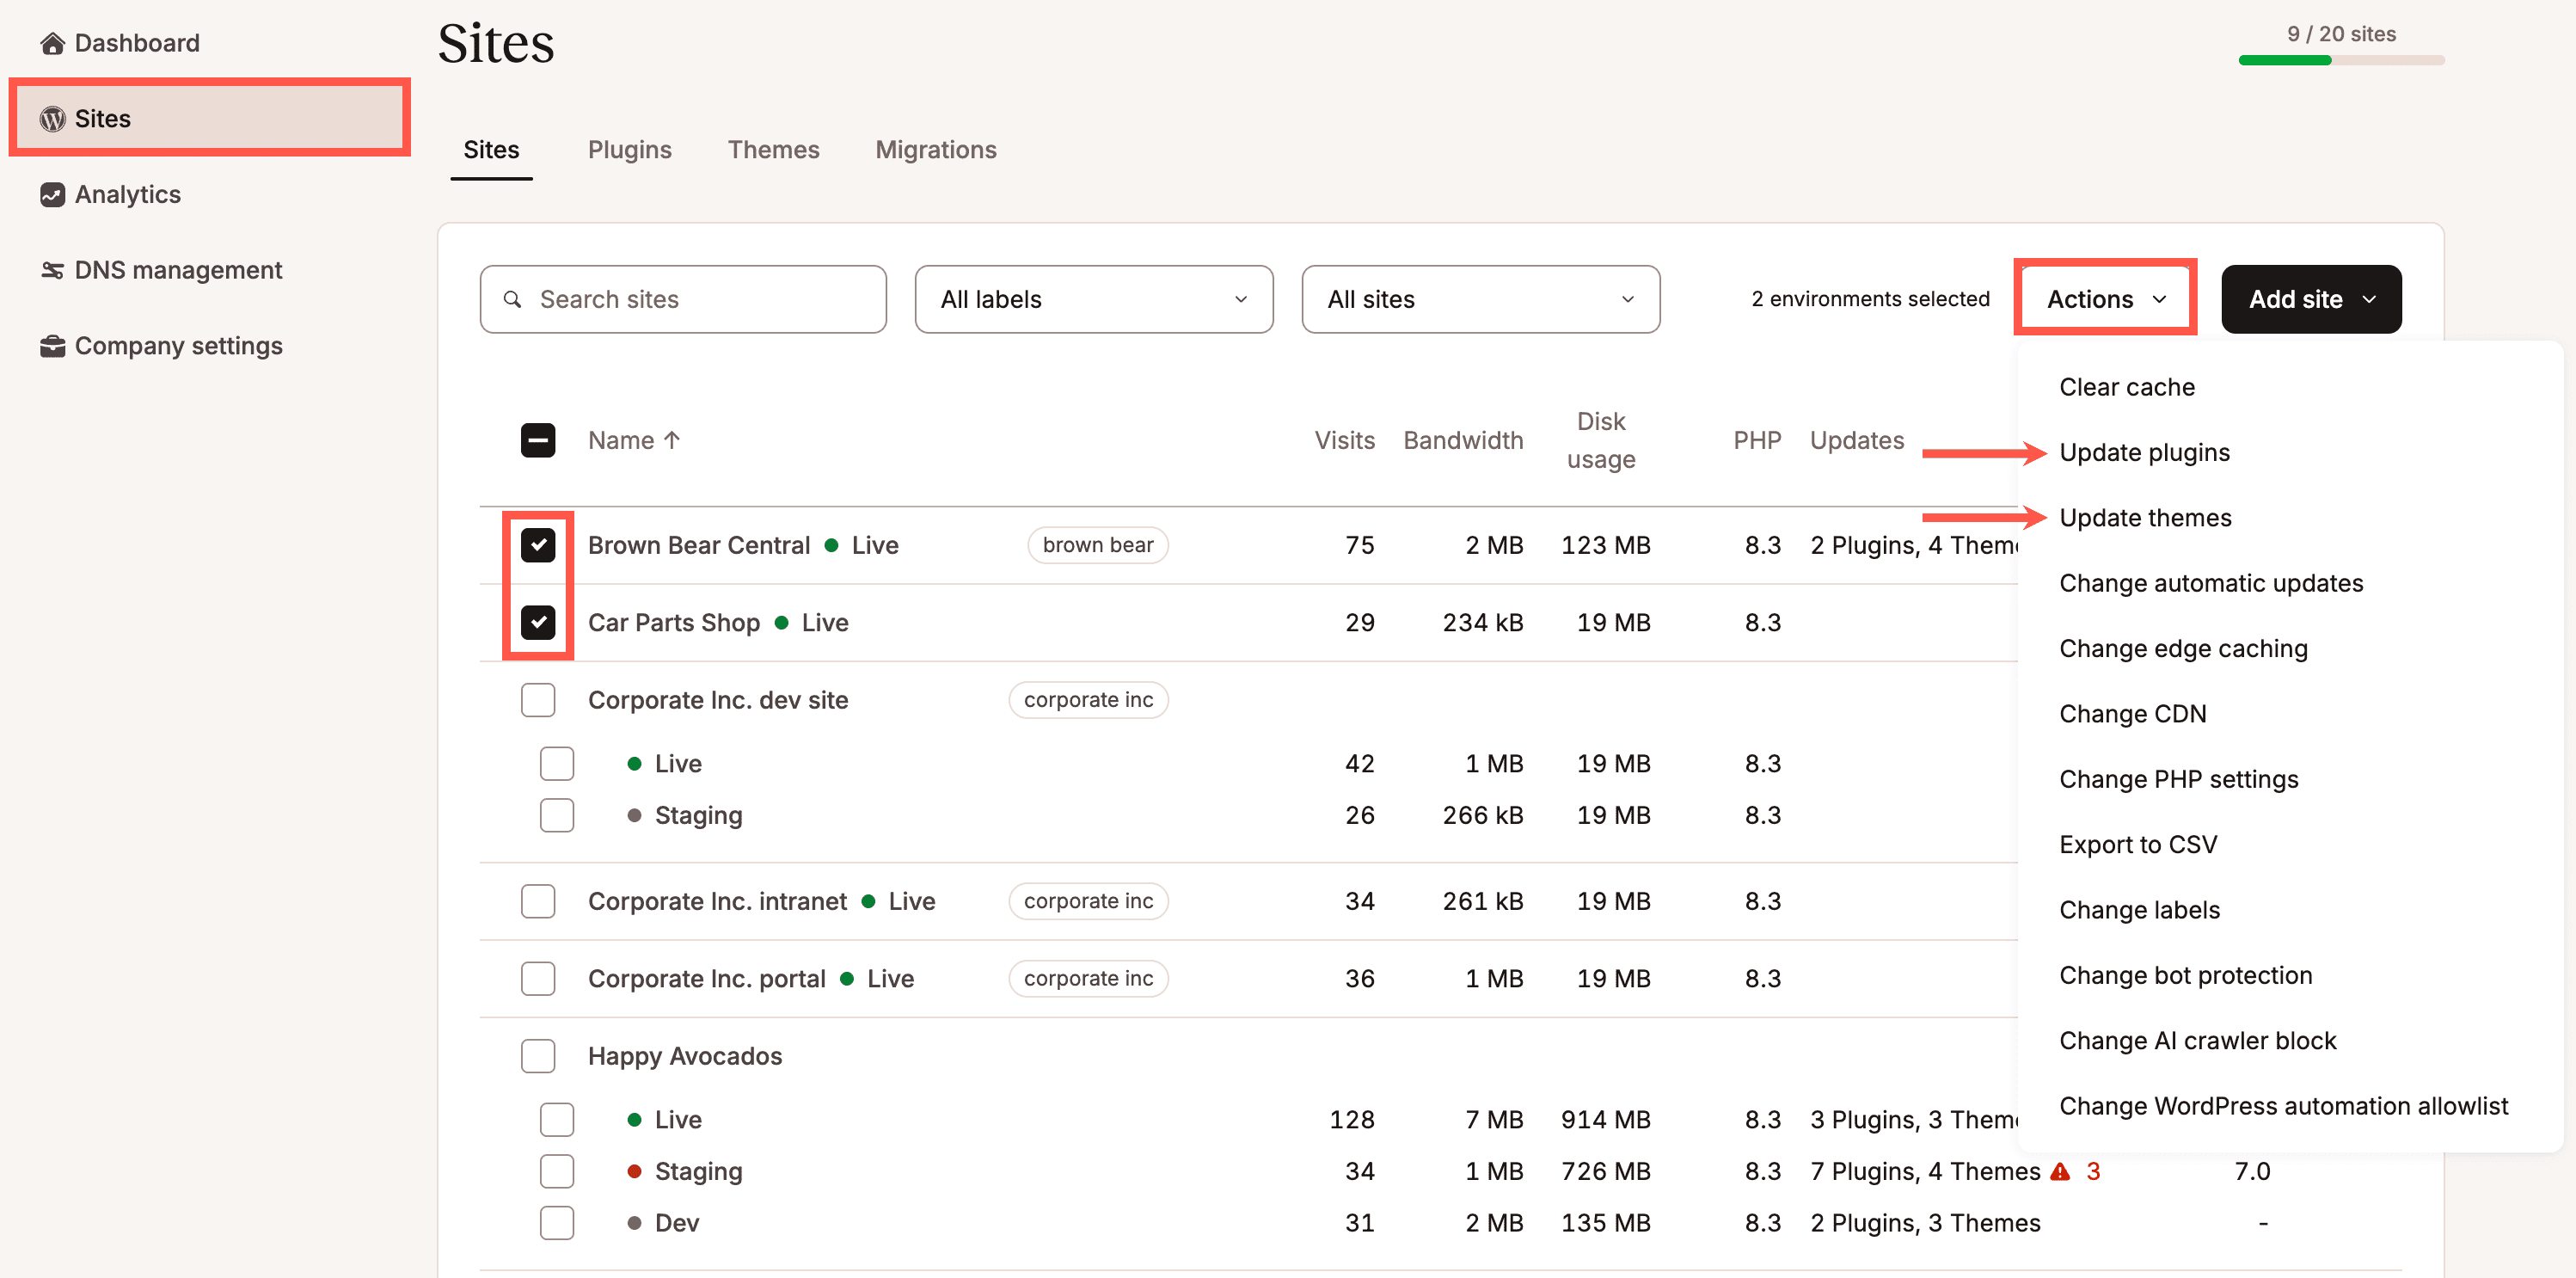Select Change PHP settings
2576x1278 pixels.
click(x=2178, y=779)
